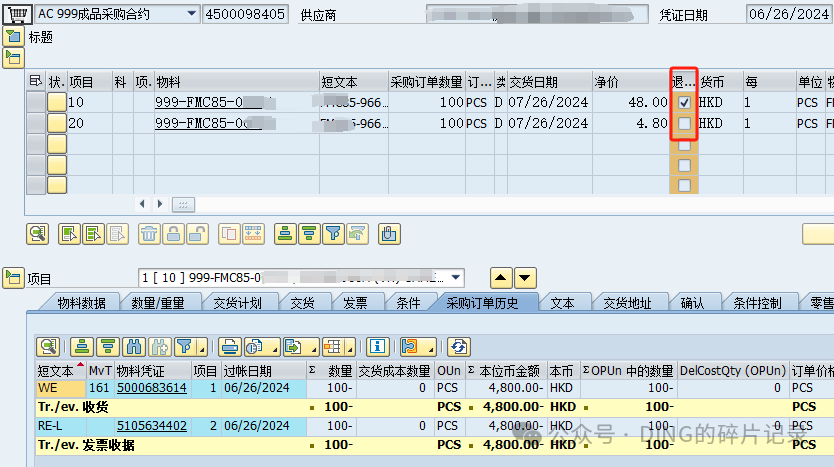The height and width of the screenshot is (467, 834).
Task: Click the 凭证日期 field 06/26/2024
Action: point(789,14)
